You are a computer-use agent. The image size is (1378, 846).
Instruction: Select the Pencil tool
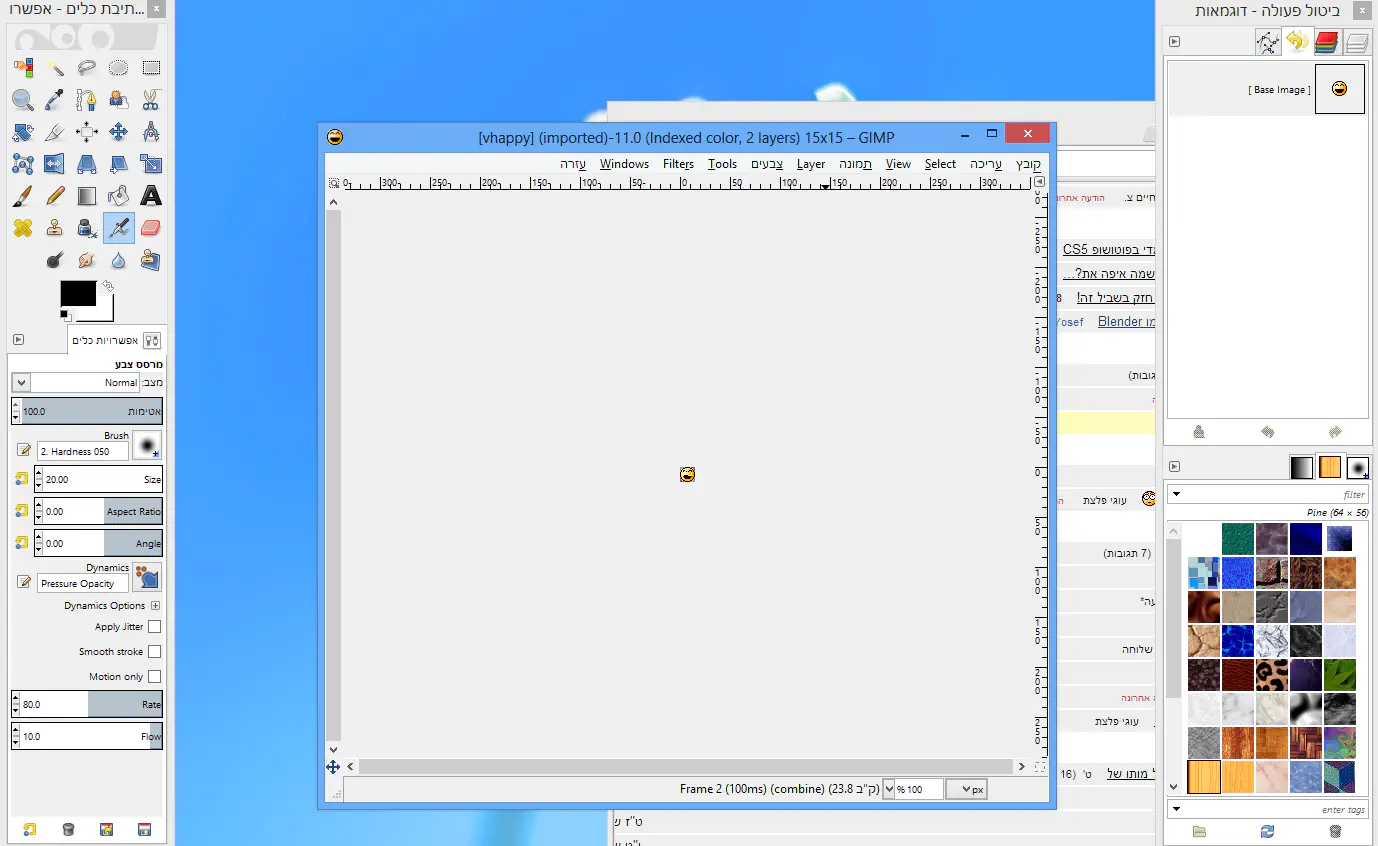click(x=55, y=196)
